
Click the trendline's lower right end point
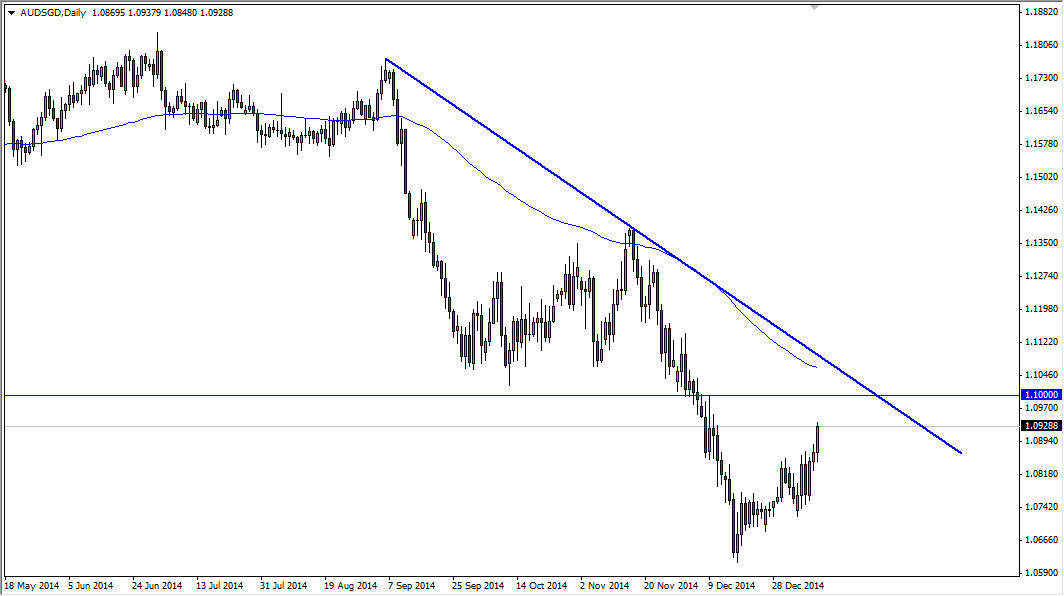961,453
